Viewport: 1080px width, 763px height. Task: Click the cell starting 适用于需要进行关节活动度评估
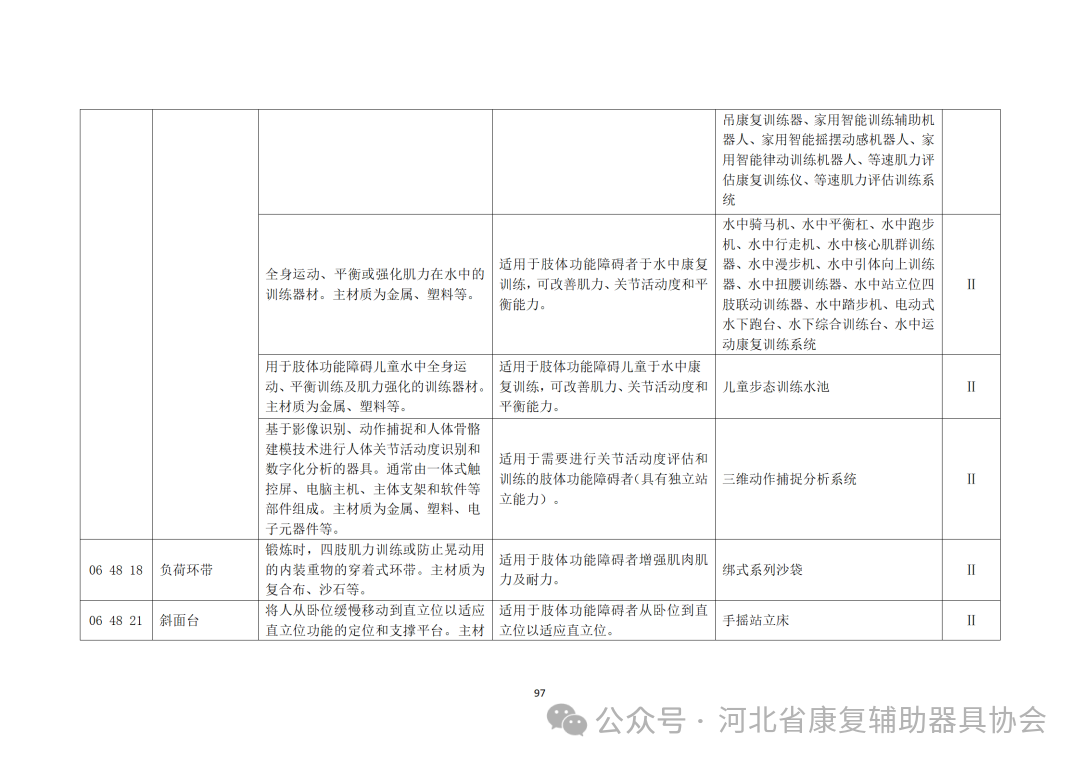point(604,479)
